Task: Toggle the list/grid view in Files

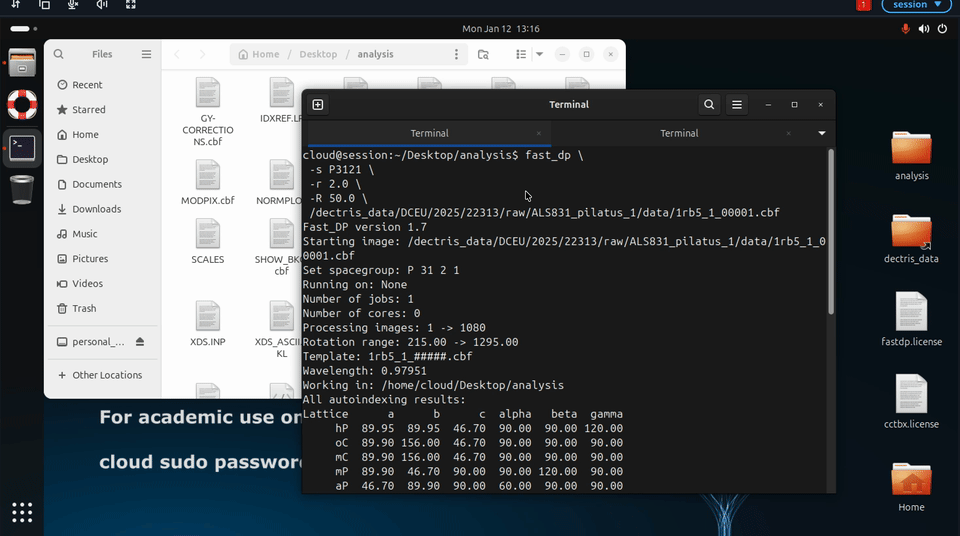Action: [520, 54]
